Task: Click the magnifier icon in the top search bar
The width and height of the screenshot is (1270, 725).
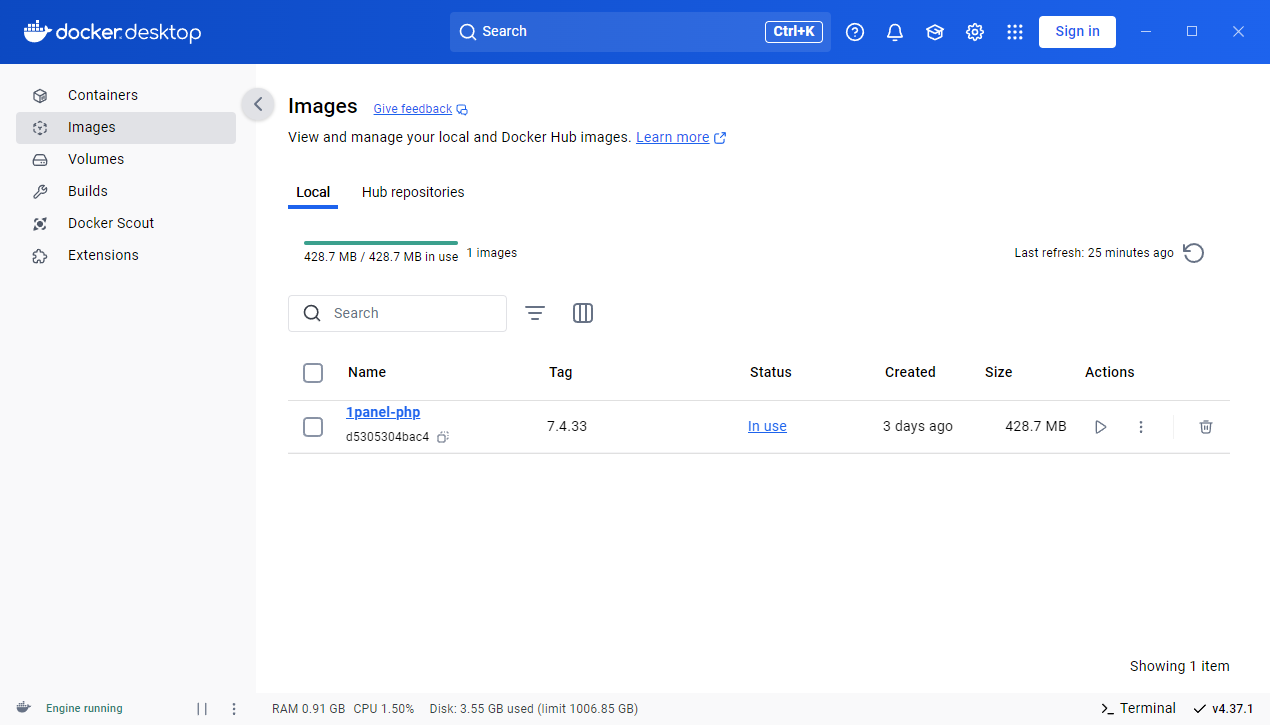Action: pos(467,32)
